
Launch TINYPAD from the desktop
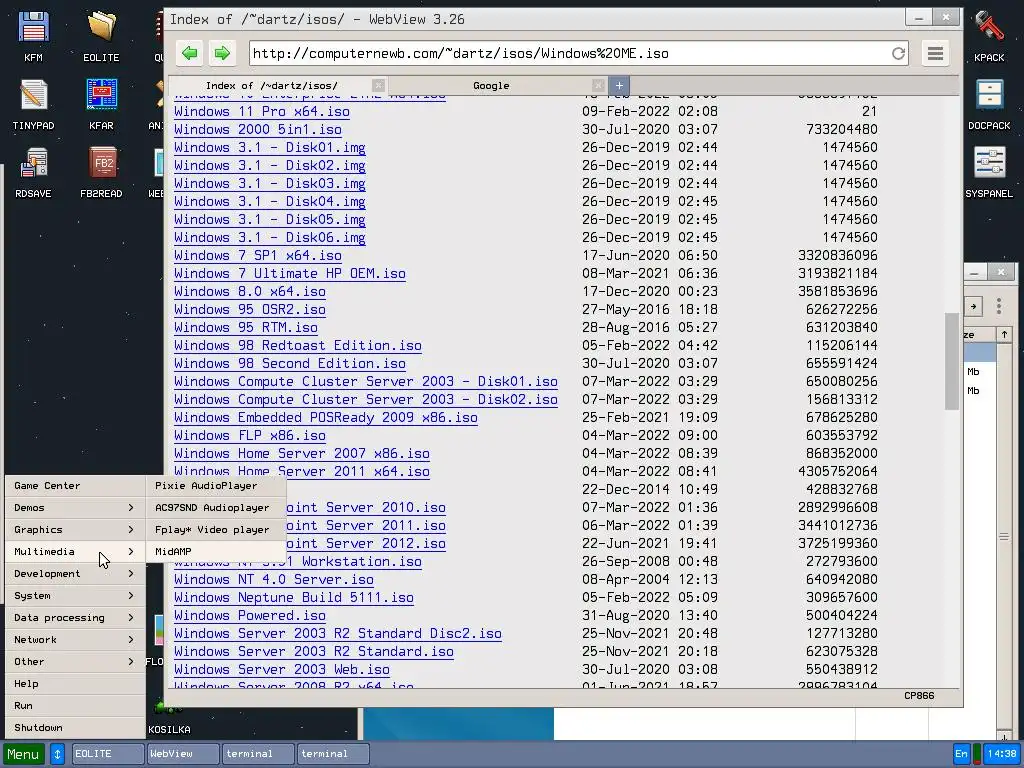[33, 104]
